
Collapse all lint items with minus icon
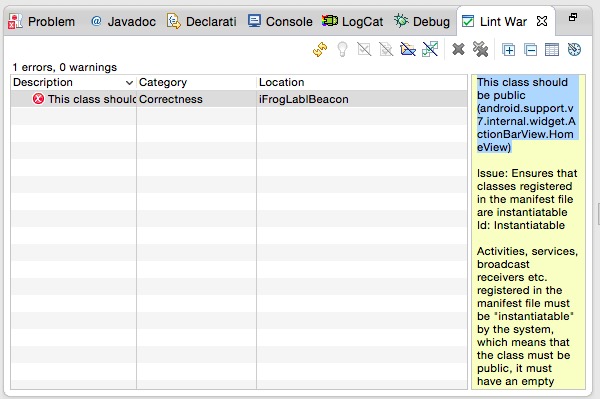click(x=530, y=50)
